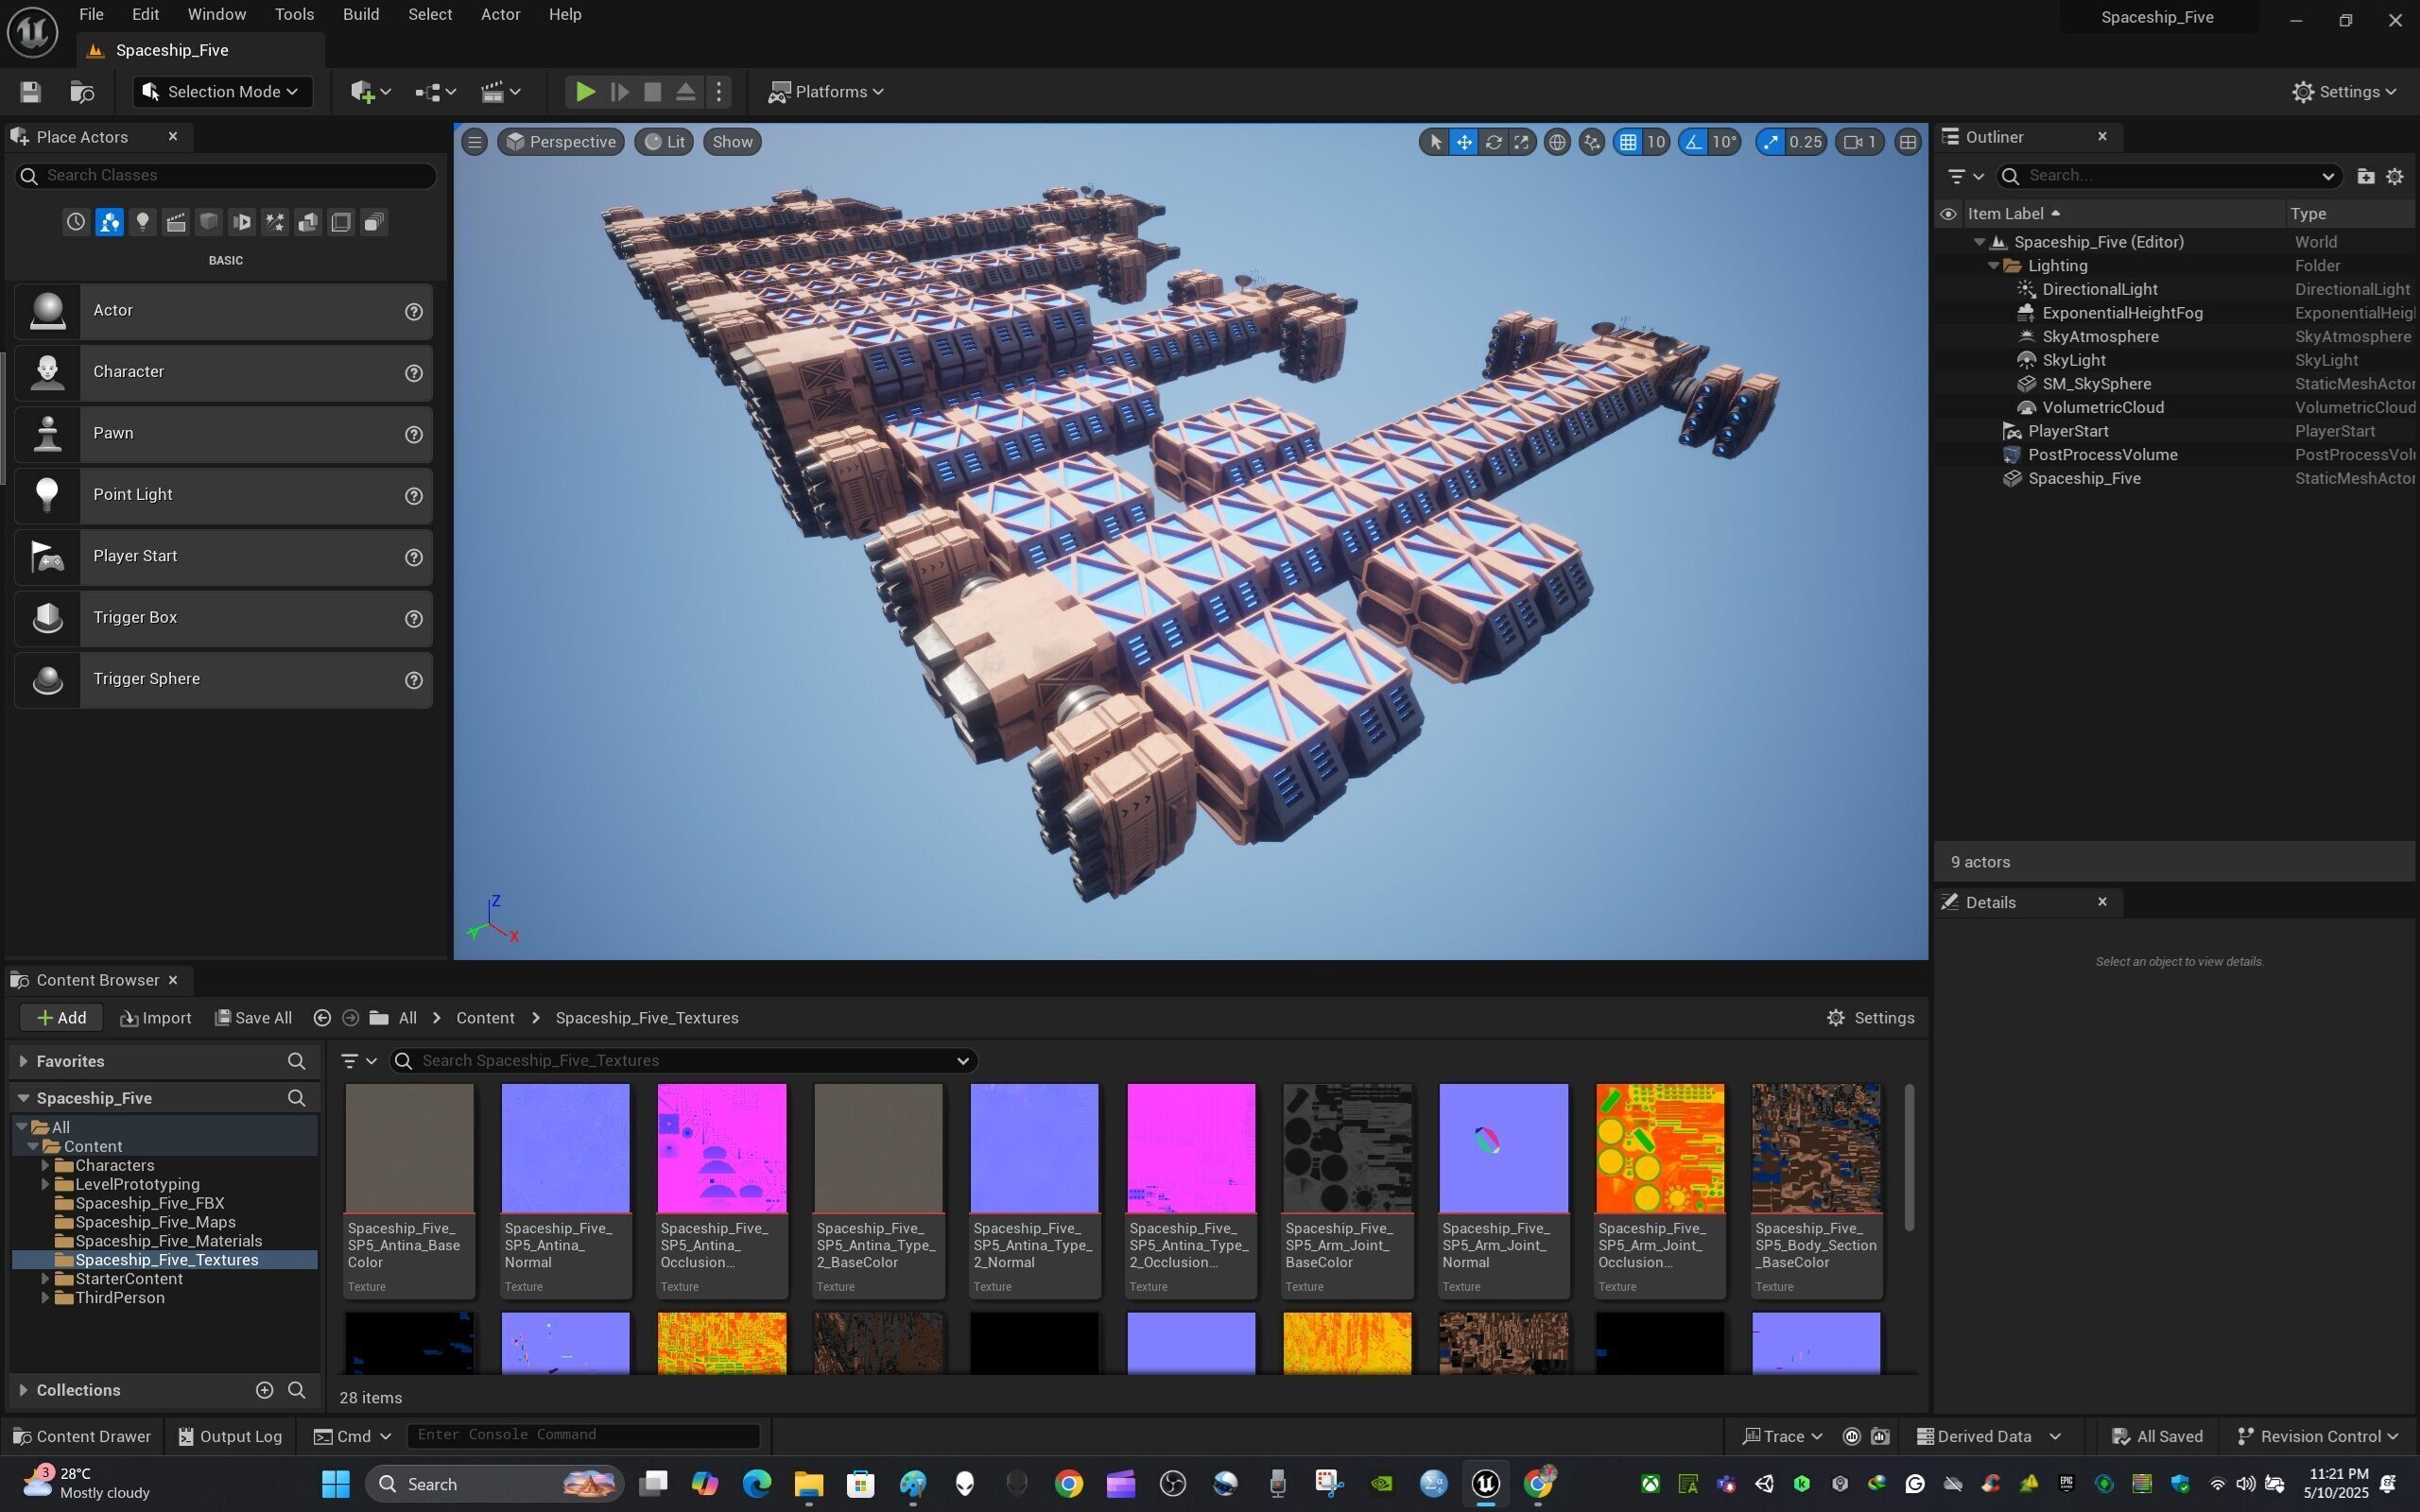Click the Perspective view mode button
2420x1512 pixels.
[x=561, y=142]
